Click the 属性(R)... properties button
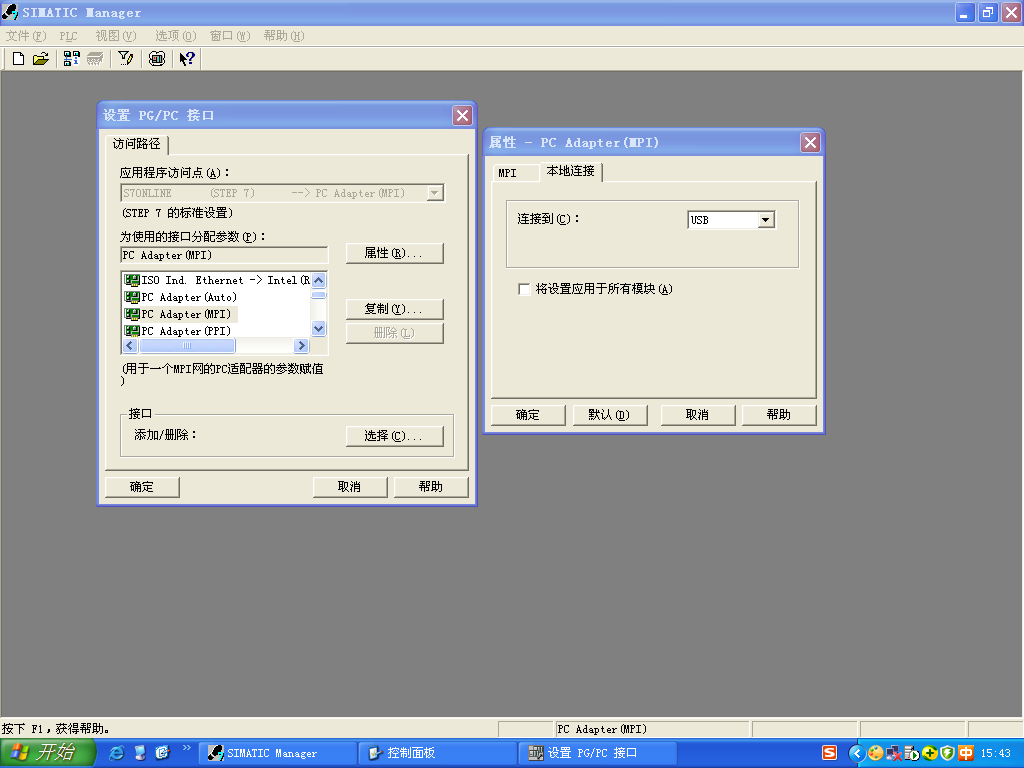The height and width of the screenshot is (768, 1024). (394, 254)
